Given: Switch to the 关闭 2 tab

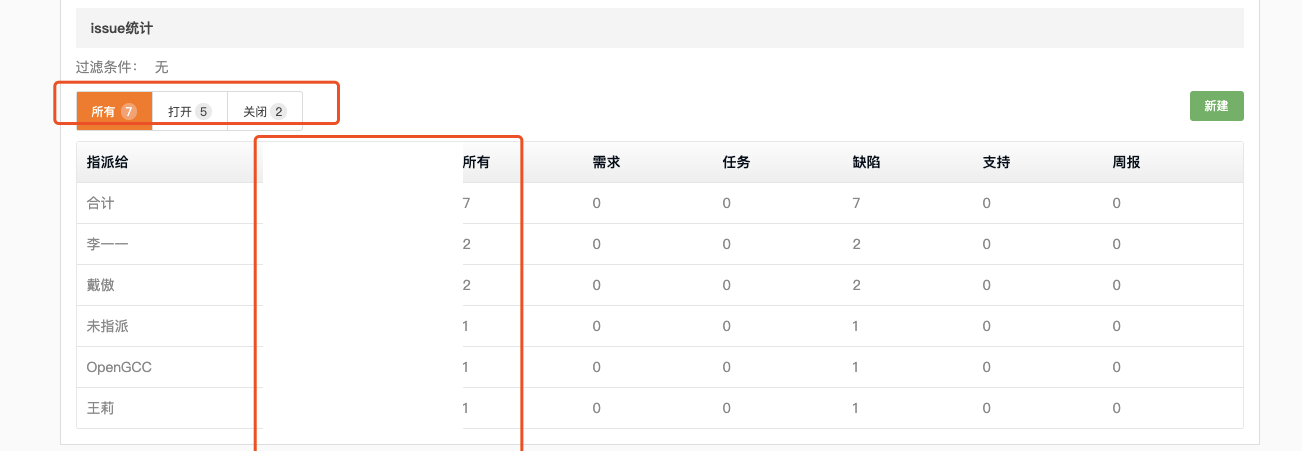Looking at the screenshot, I should (x=265, y=111).
